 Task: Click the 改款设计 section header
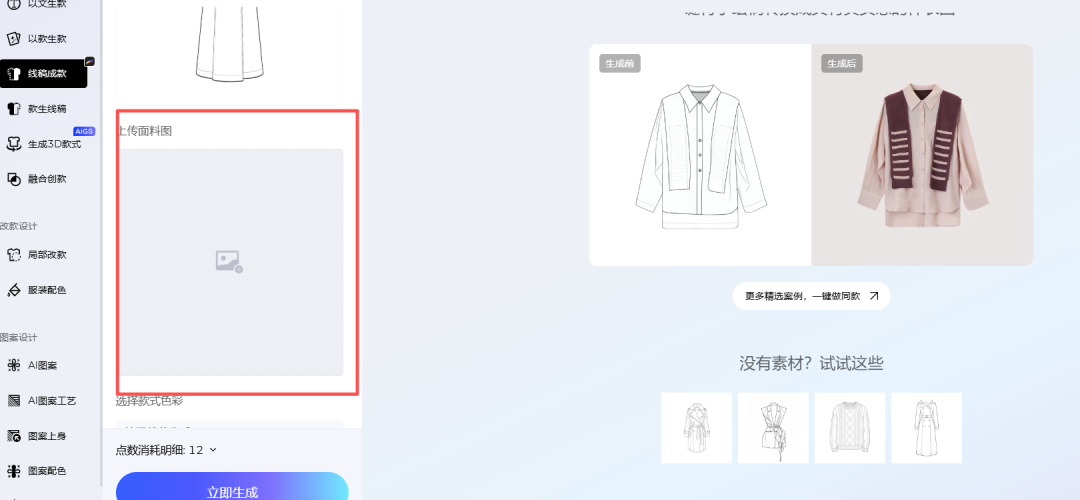click(x=19, y=226)
